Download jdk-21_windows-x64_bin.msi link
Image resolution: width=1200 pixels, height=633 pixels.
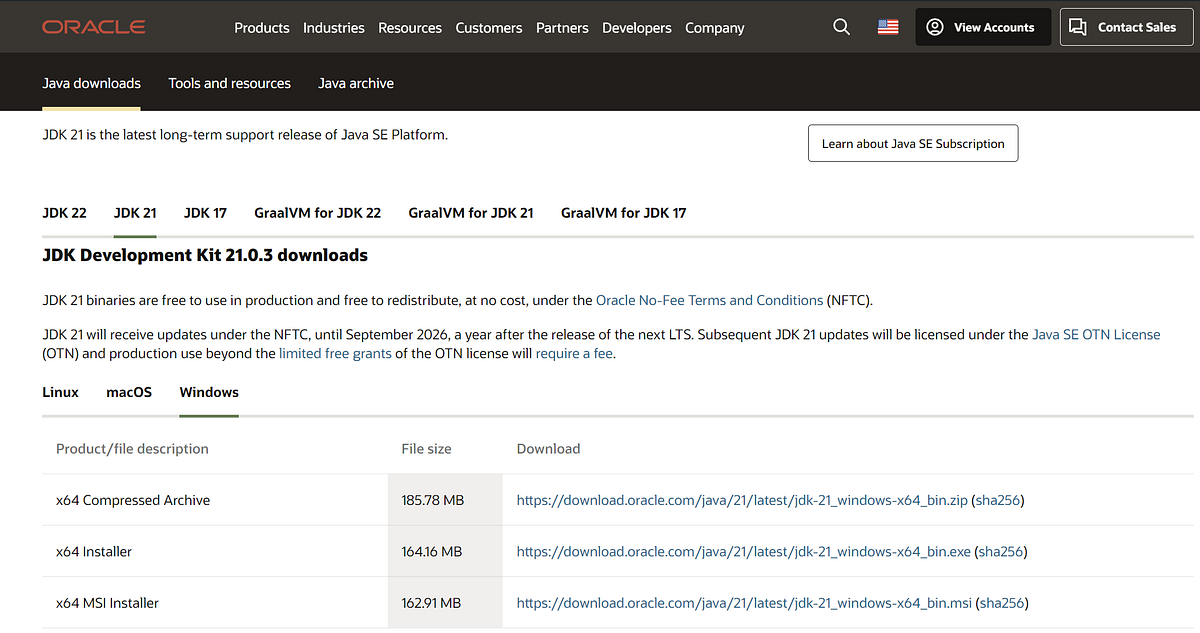743,603
